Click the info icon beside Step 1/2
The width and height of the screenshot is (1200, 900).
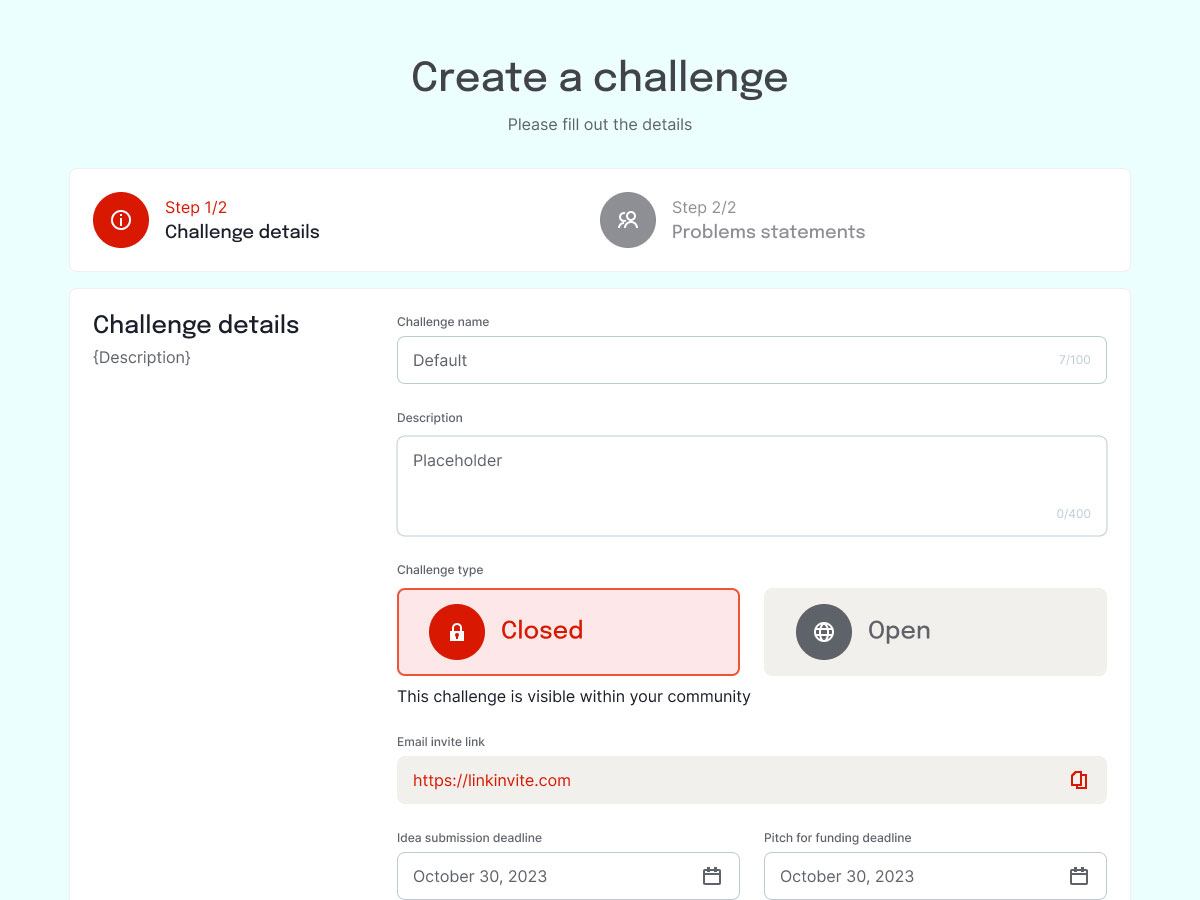point(121,220)
